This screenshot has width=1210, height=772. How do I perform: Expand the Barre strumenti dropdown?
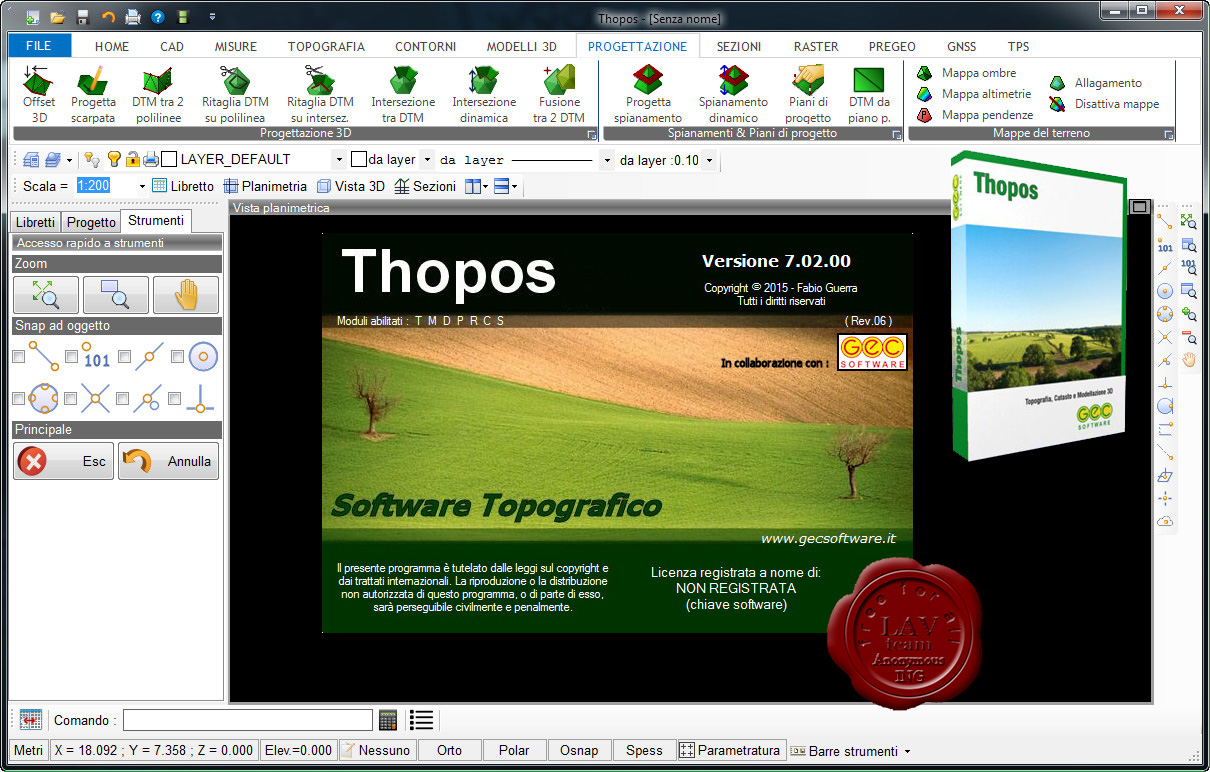907,751
